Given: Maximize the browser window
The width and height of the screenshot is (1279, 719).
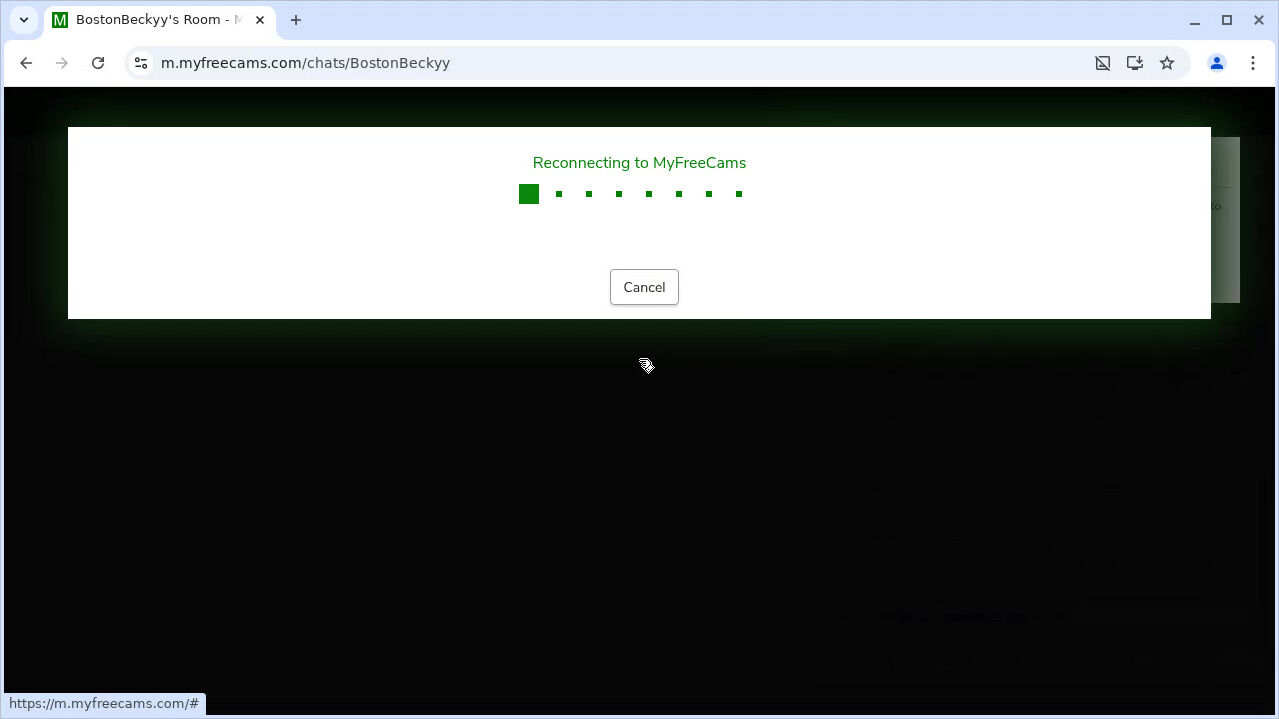Looking at the screenshot, I should [x=1226, y=20].
